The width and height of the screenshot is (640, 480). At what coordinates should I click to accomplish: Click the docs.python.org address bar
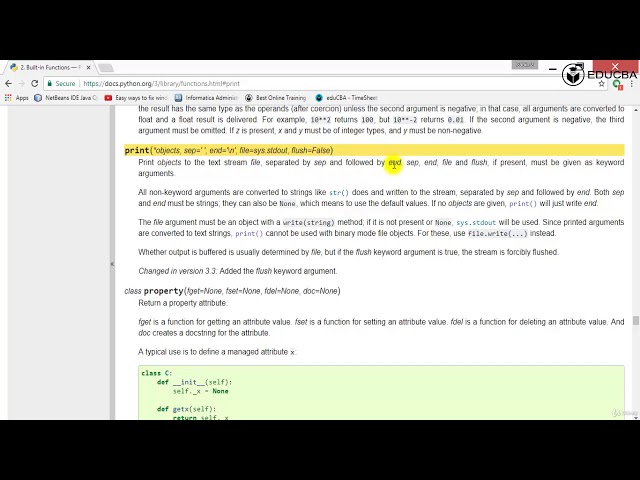327,84
